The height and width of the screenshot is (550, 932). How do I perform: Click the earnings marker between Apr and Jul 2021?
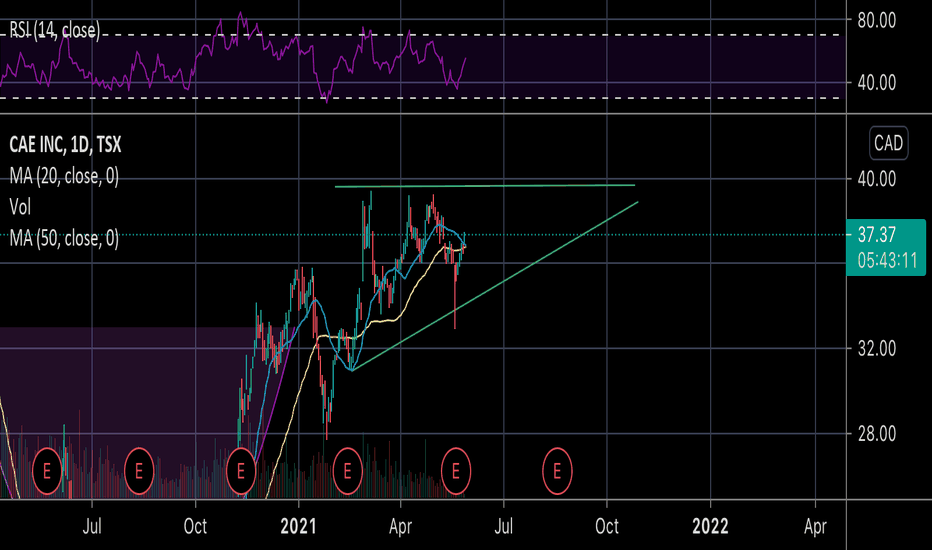pyautogui.click(x=456, y=472)
